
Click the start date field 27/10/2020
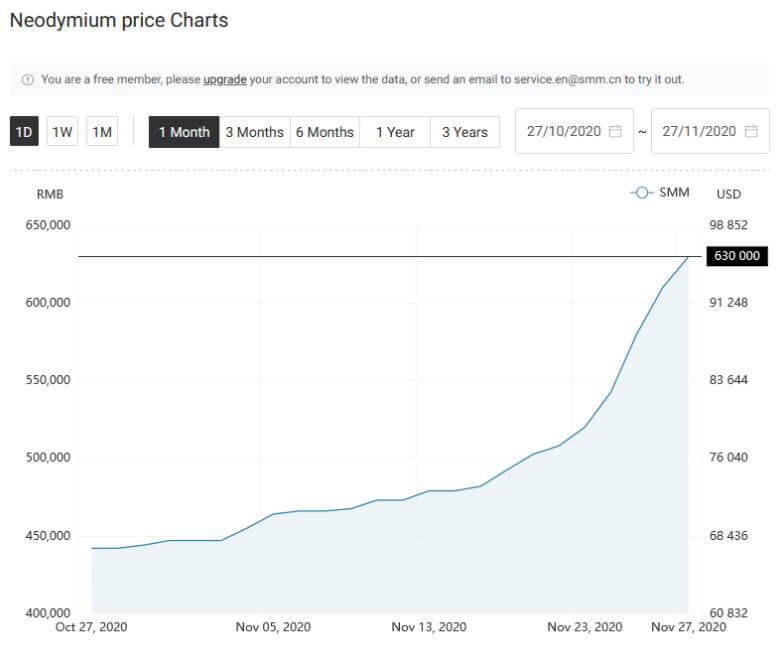pos(575,131)
